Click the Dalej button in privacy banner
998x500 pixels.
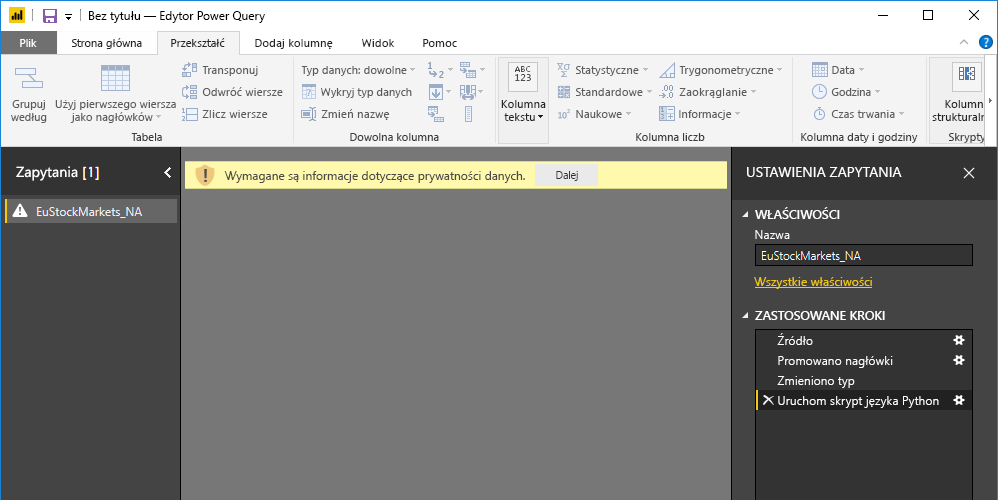tap(566, 176)
